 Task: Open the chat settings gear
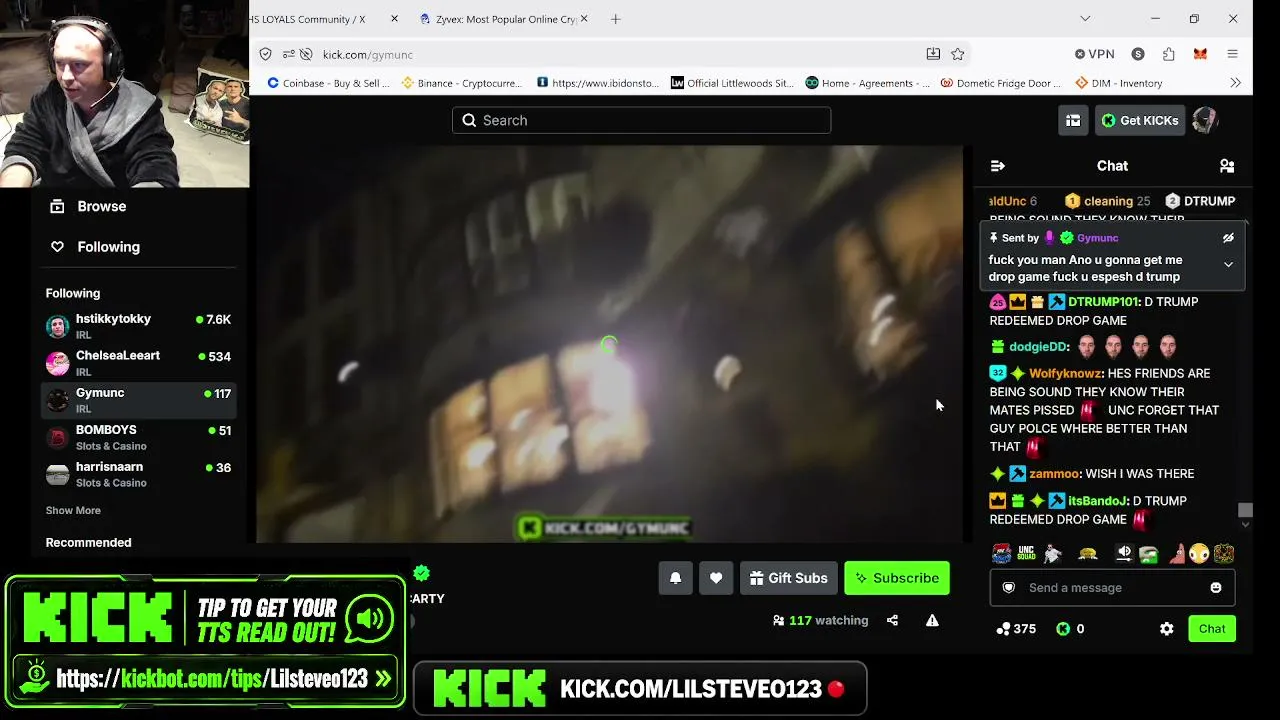(x=1167, y=629)
